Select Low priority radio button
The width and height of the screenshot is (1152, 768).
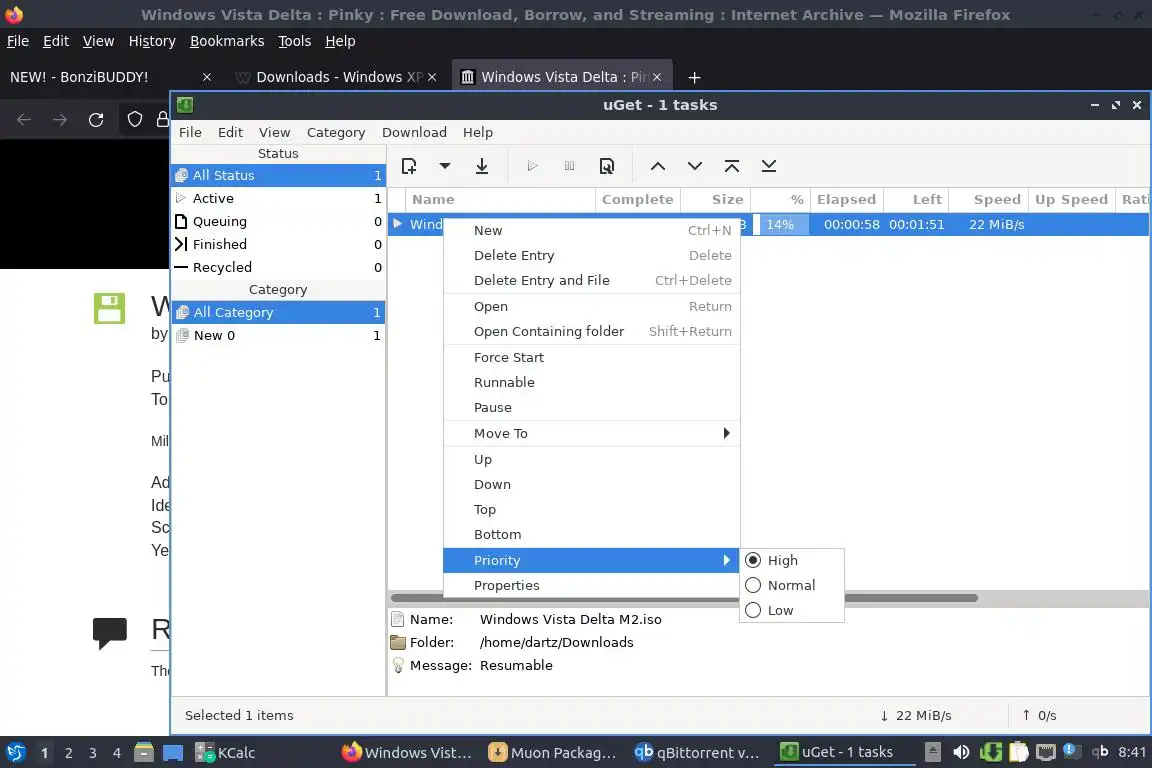(x=752, y=610)
